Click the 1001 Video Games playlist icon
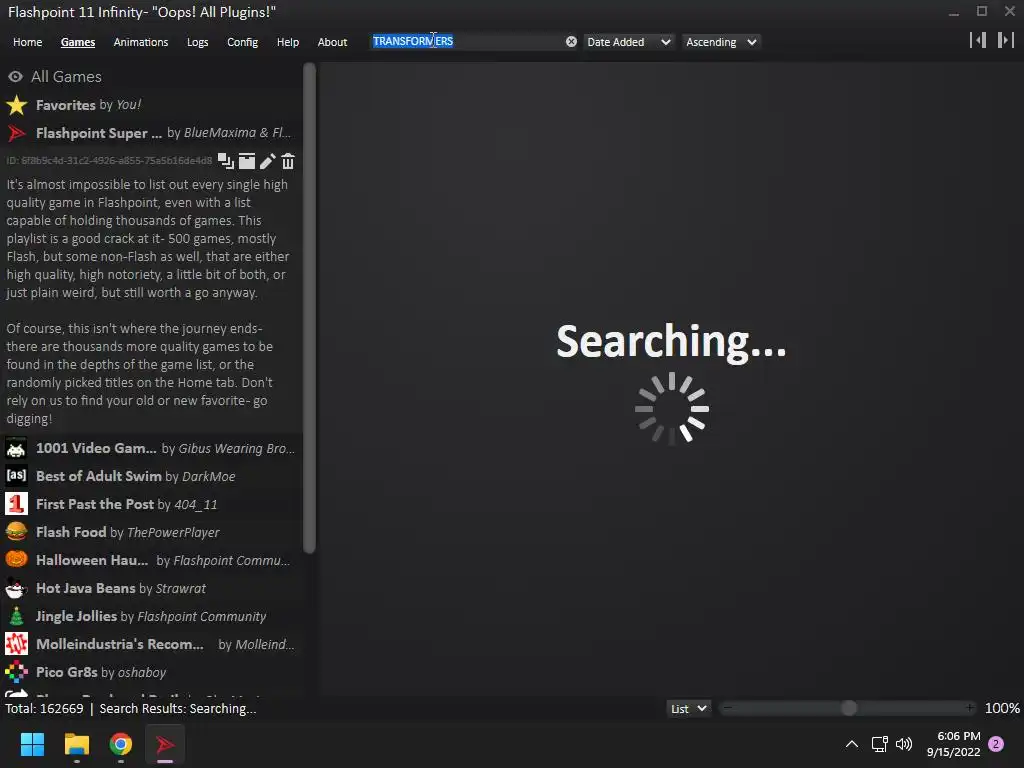The width and height of the screenshot is (1024, 768). coord(16,449)
